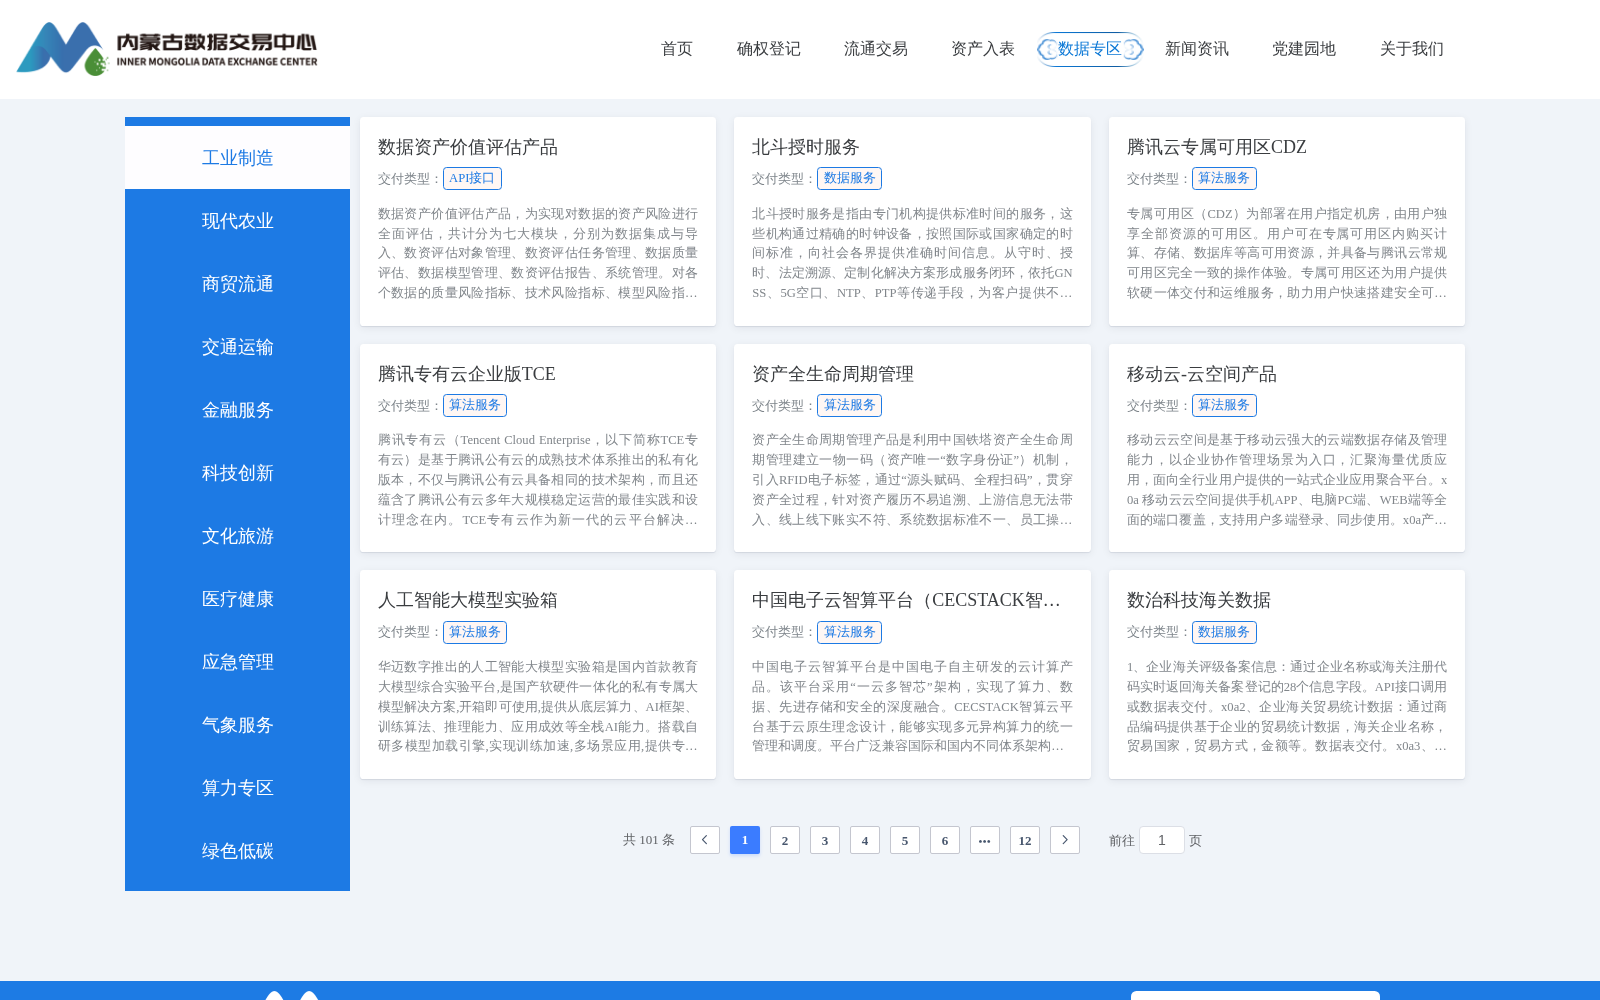Screen dimensions: 1600x1000
Task: Click the 算法服务 tag on 腾讯云专属可用区CDZ card
Action: pos(1224,178)
